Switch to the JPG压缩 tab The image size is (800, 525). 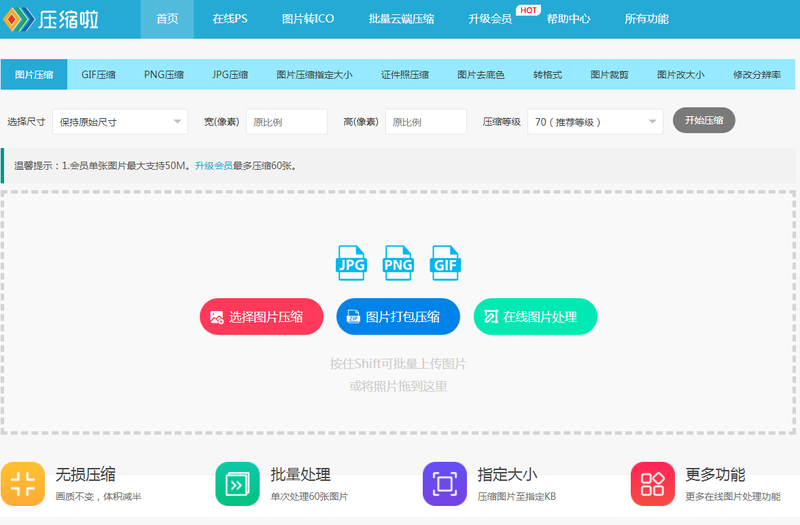tap(230, 74)
